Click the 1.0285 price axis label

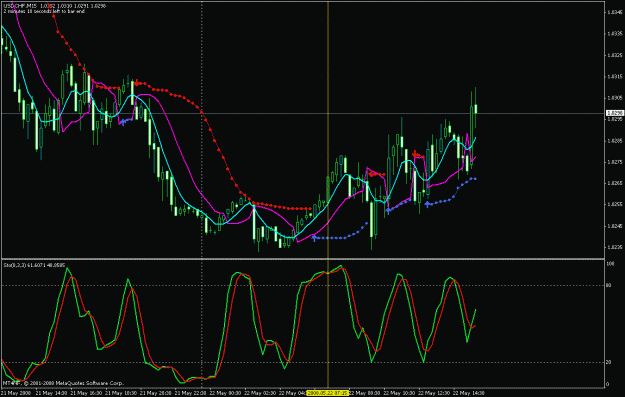[x=614, y=141]
